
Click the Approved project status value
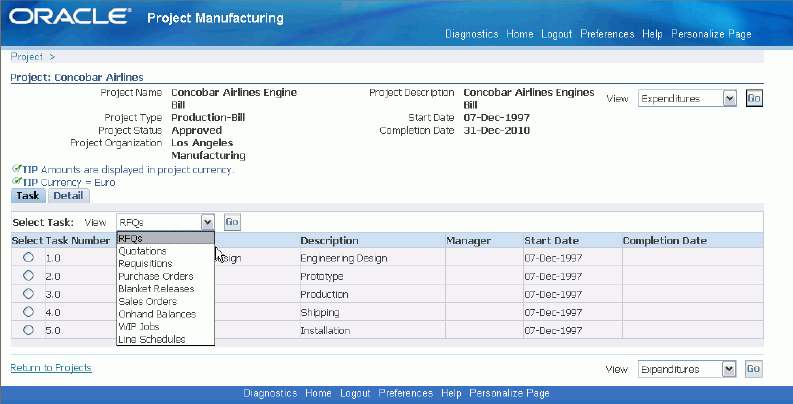pyautogui.click(x=196, y=130)
